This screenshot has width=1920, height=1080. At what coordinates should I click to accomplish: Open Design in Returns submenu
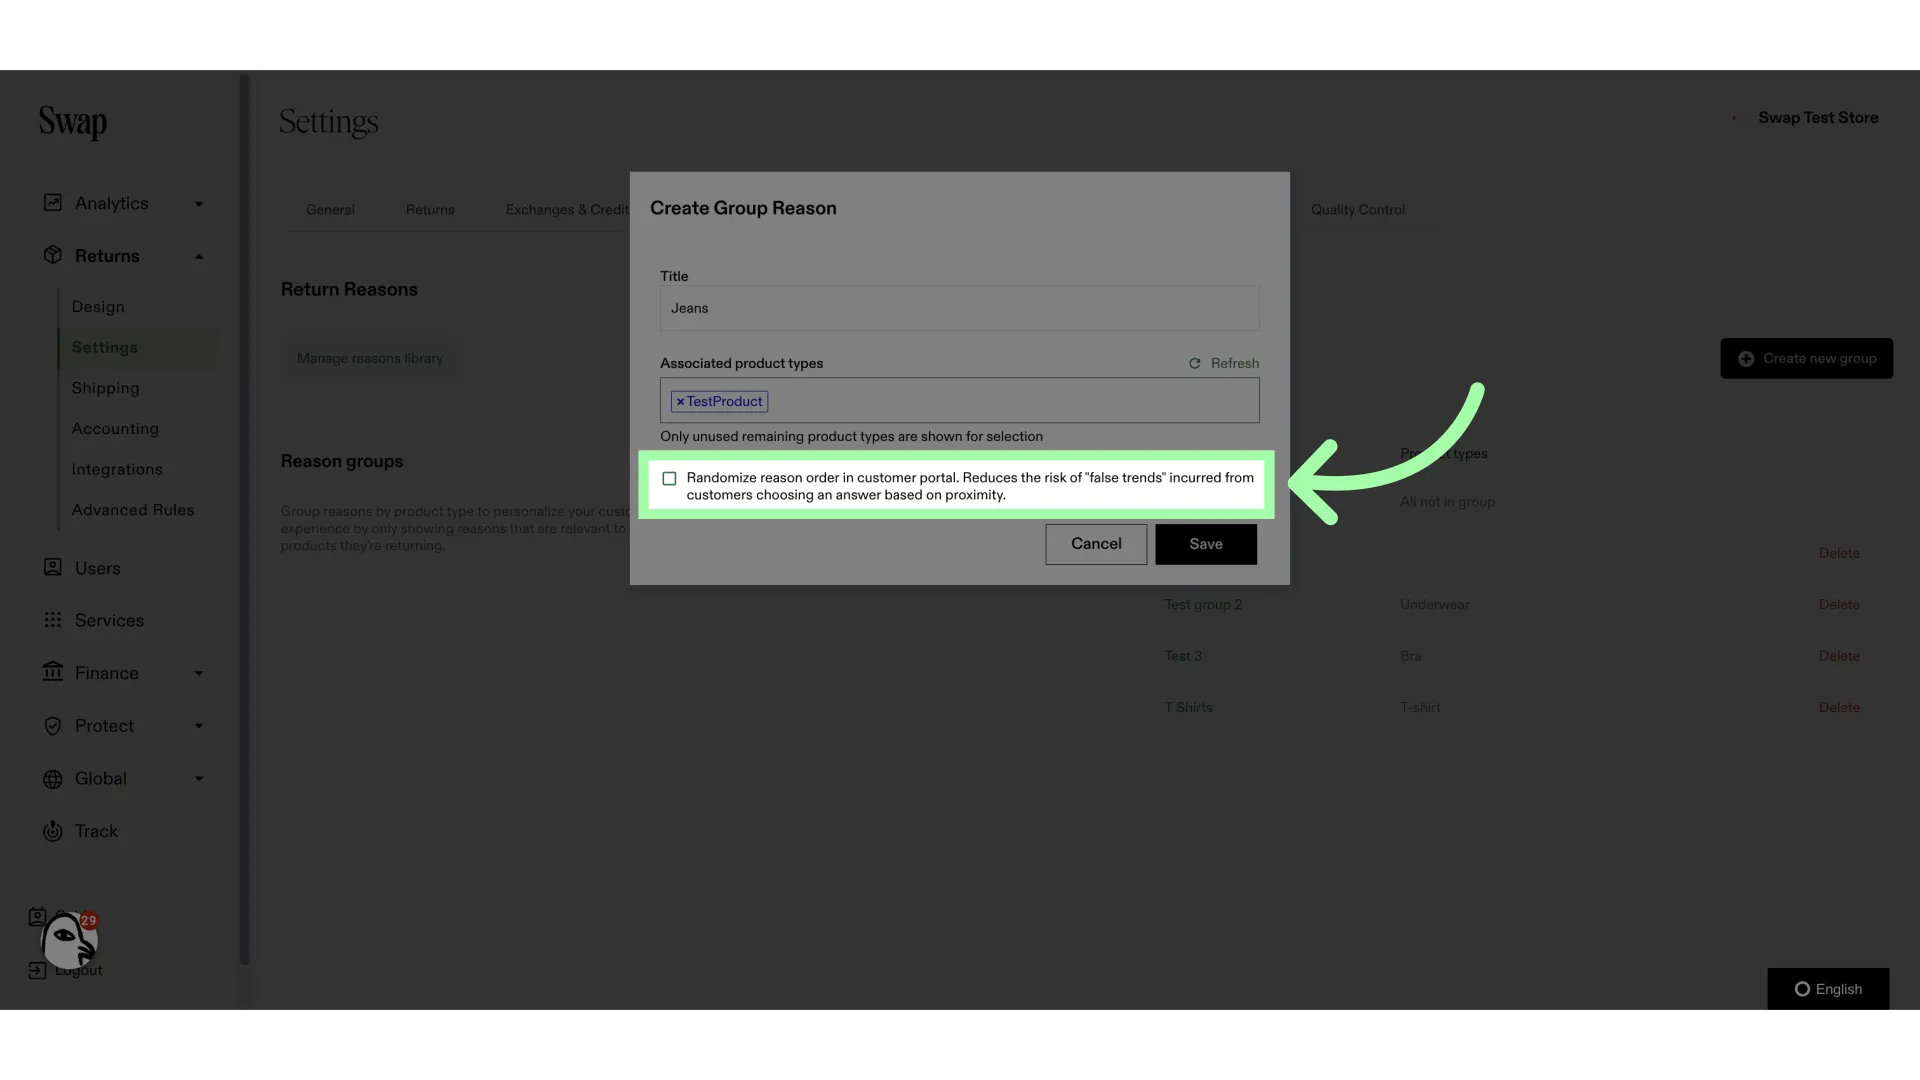[98, 307]
